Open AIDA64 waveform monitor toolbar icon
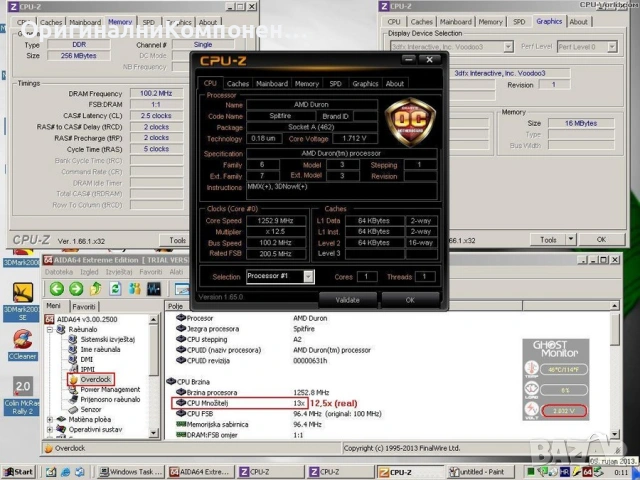640x480 pixels. click(x=154, y=289)
